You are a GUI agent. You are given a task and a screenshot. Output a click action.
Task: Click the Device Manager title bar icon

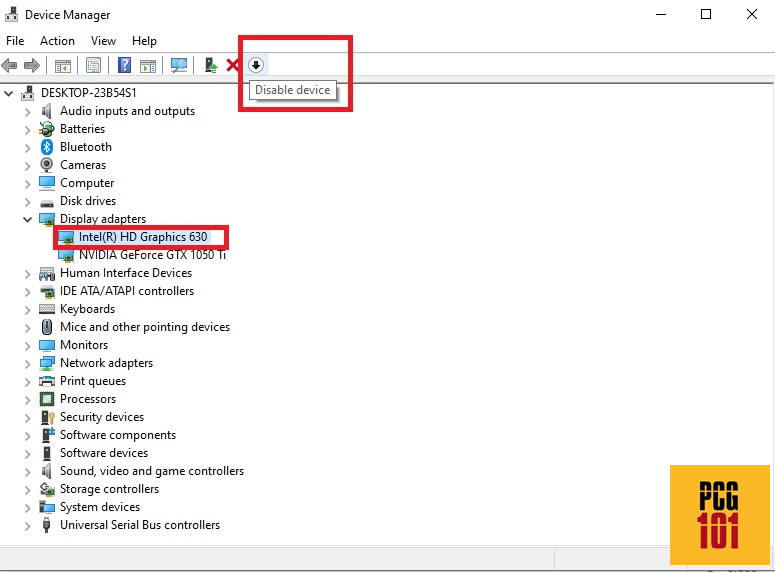pos(11,14)
